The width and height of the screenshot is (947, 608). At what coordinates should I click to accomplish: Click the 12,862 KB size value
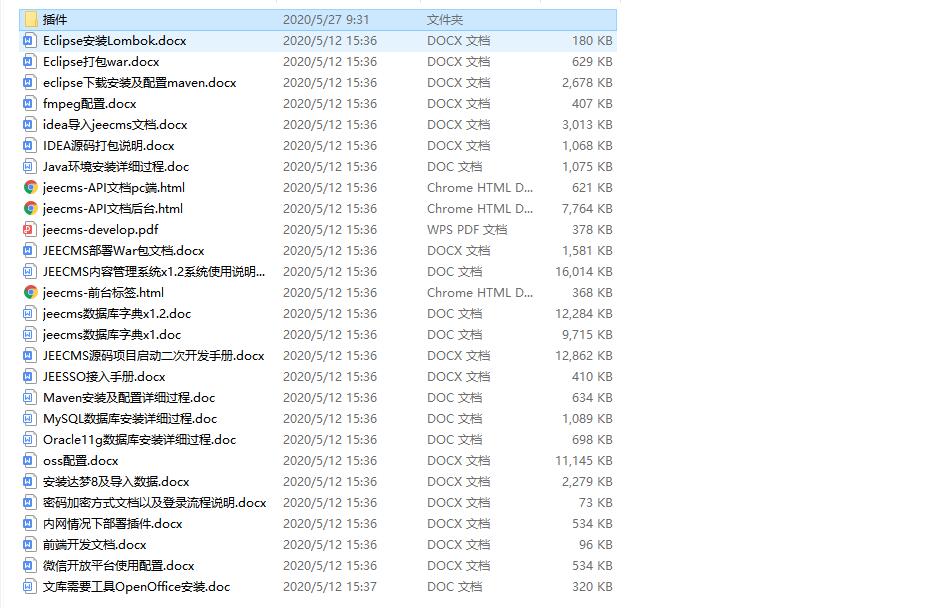pyautogui.click(x=583, y=356)
